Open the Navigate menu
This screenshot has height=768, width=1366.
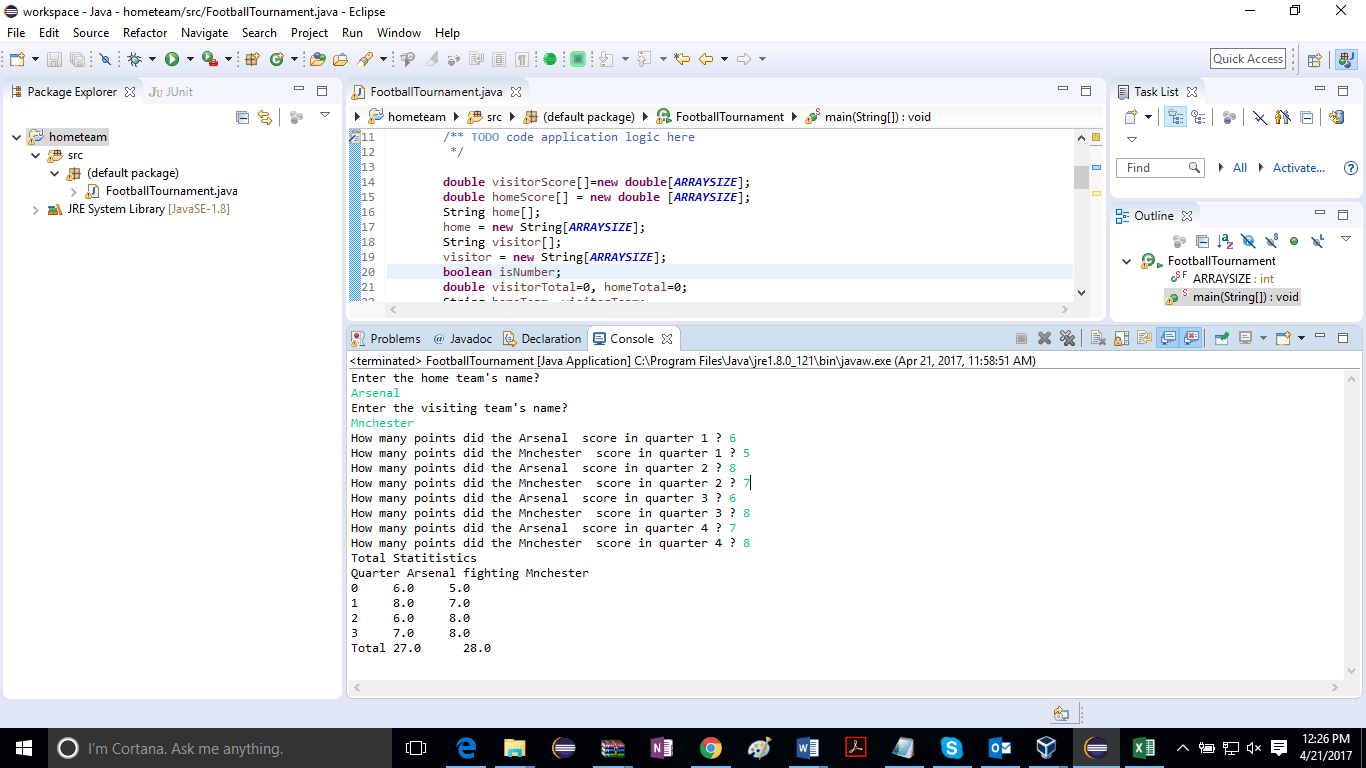coord(204,33)
